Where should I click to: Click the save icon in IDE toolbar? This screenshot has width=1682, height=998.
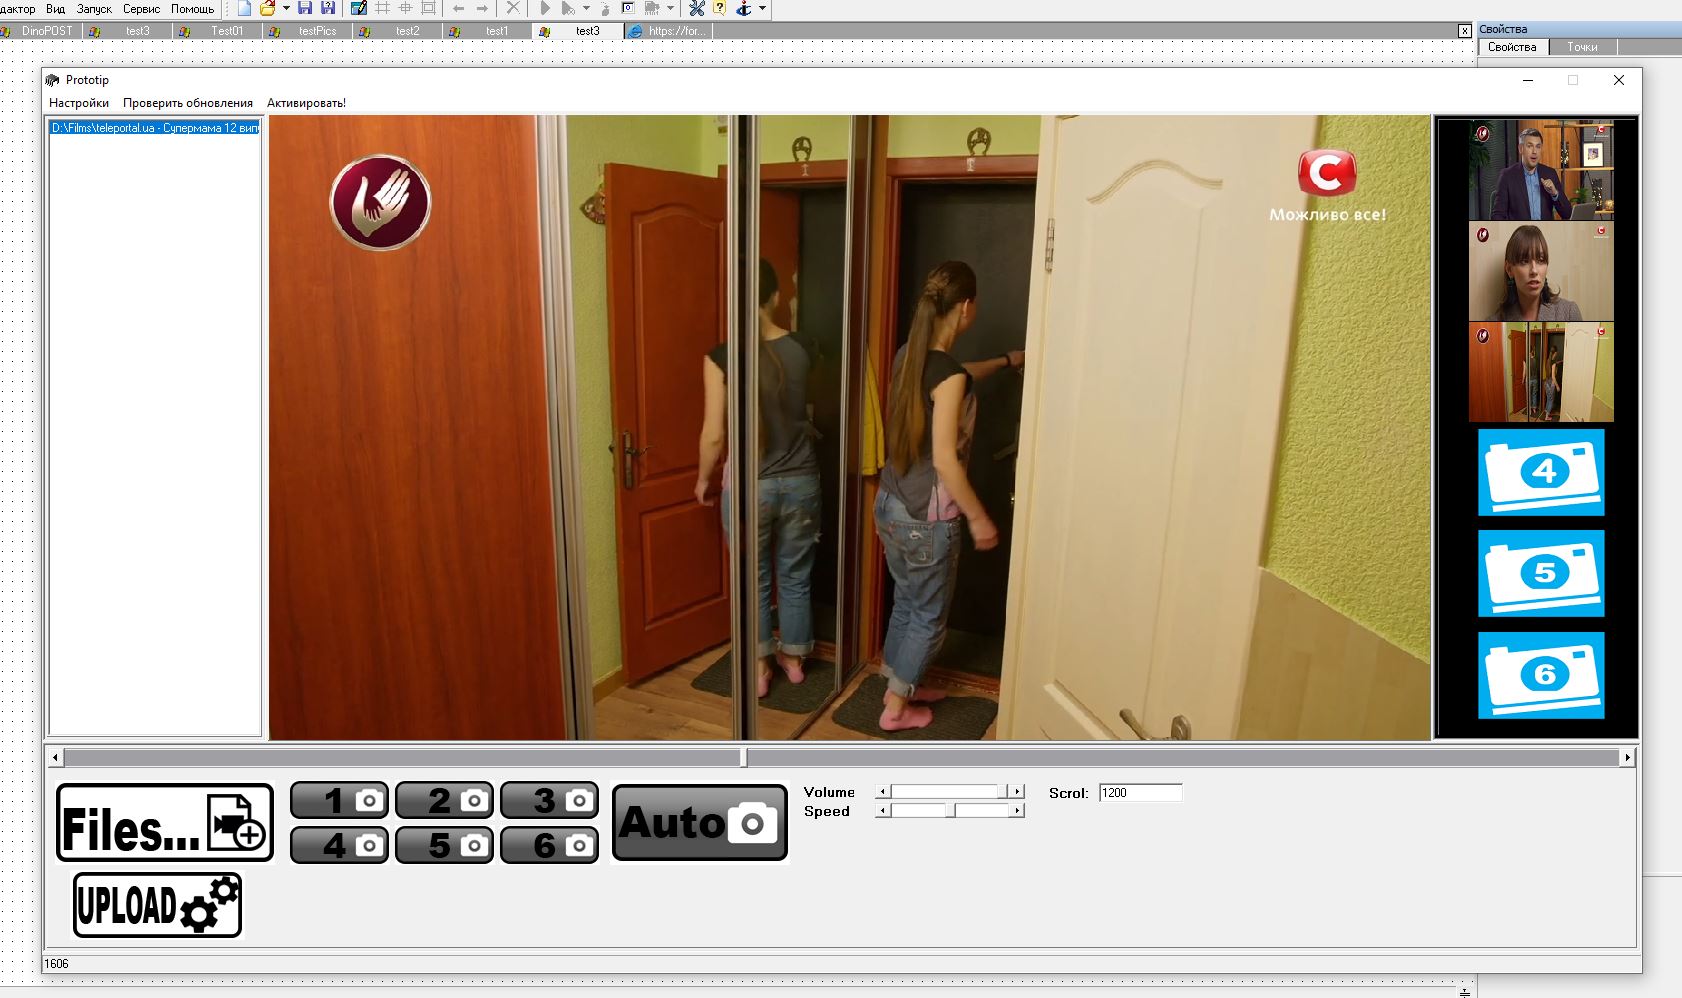305,8
